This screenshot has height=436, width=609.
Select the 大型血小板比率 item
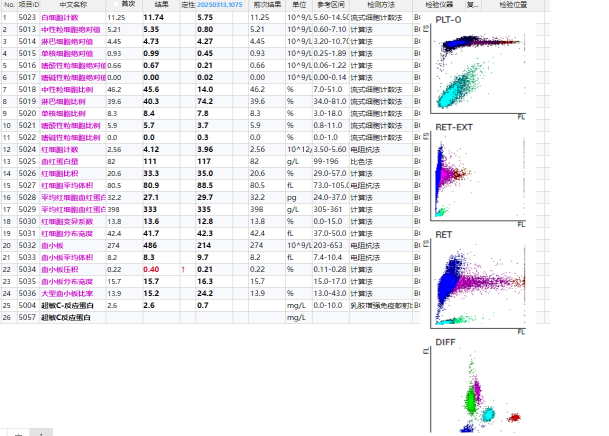coord(67,294)
